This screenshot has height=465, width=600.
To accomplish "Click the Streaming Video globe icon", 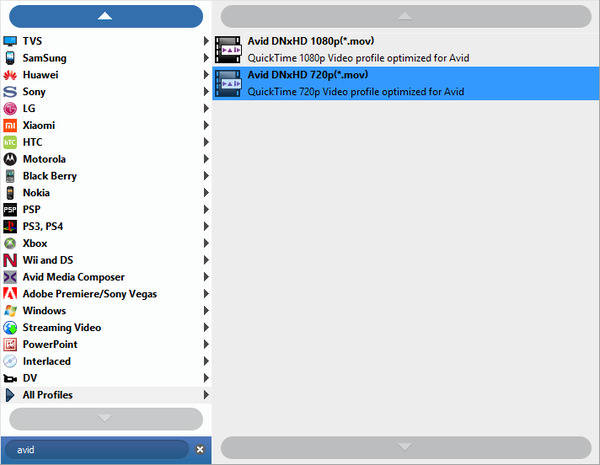I will tap(10, 327).
